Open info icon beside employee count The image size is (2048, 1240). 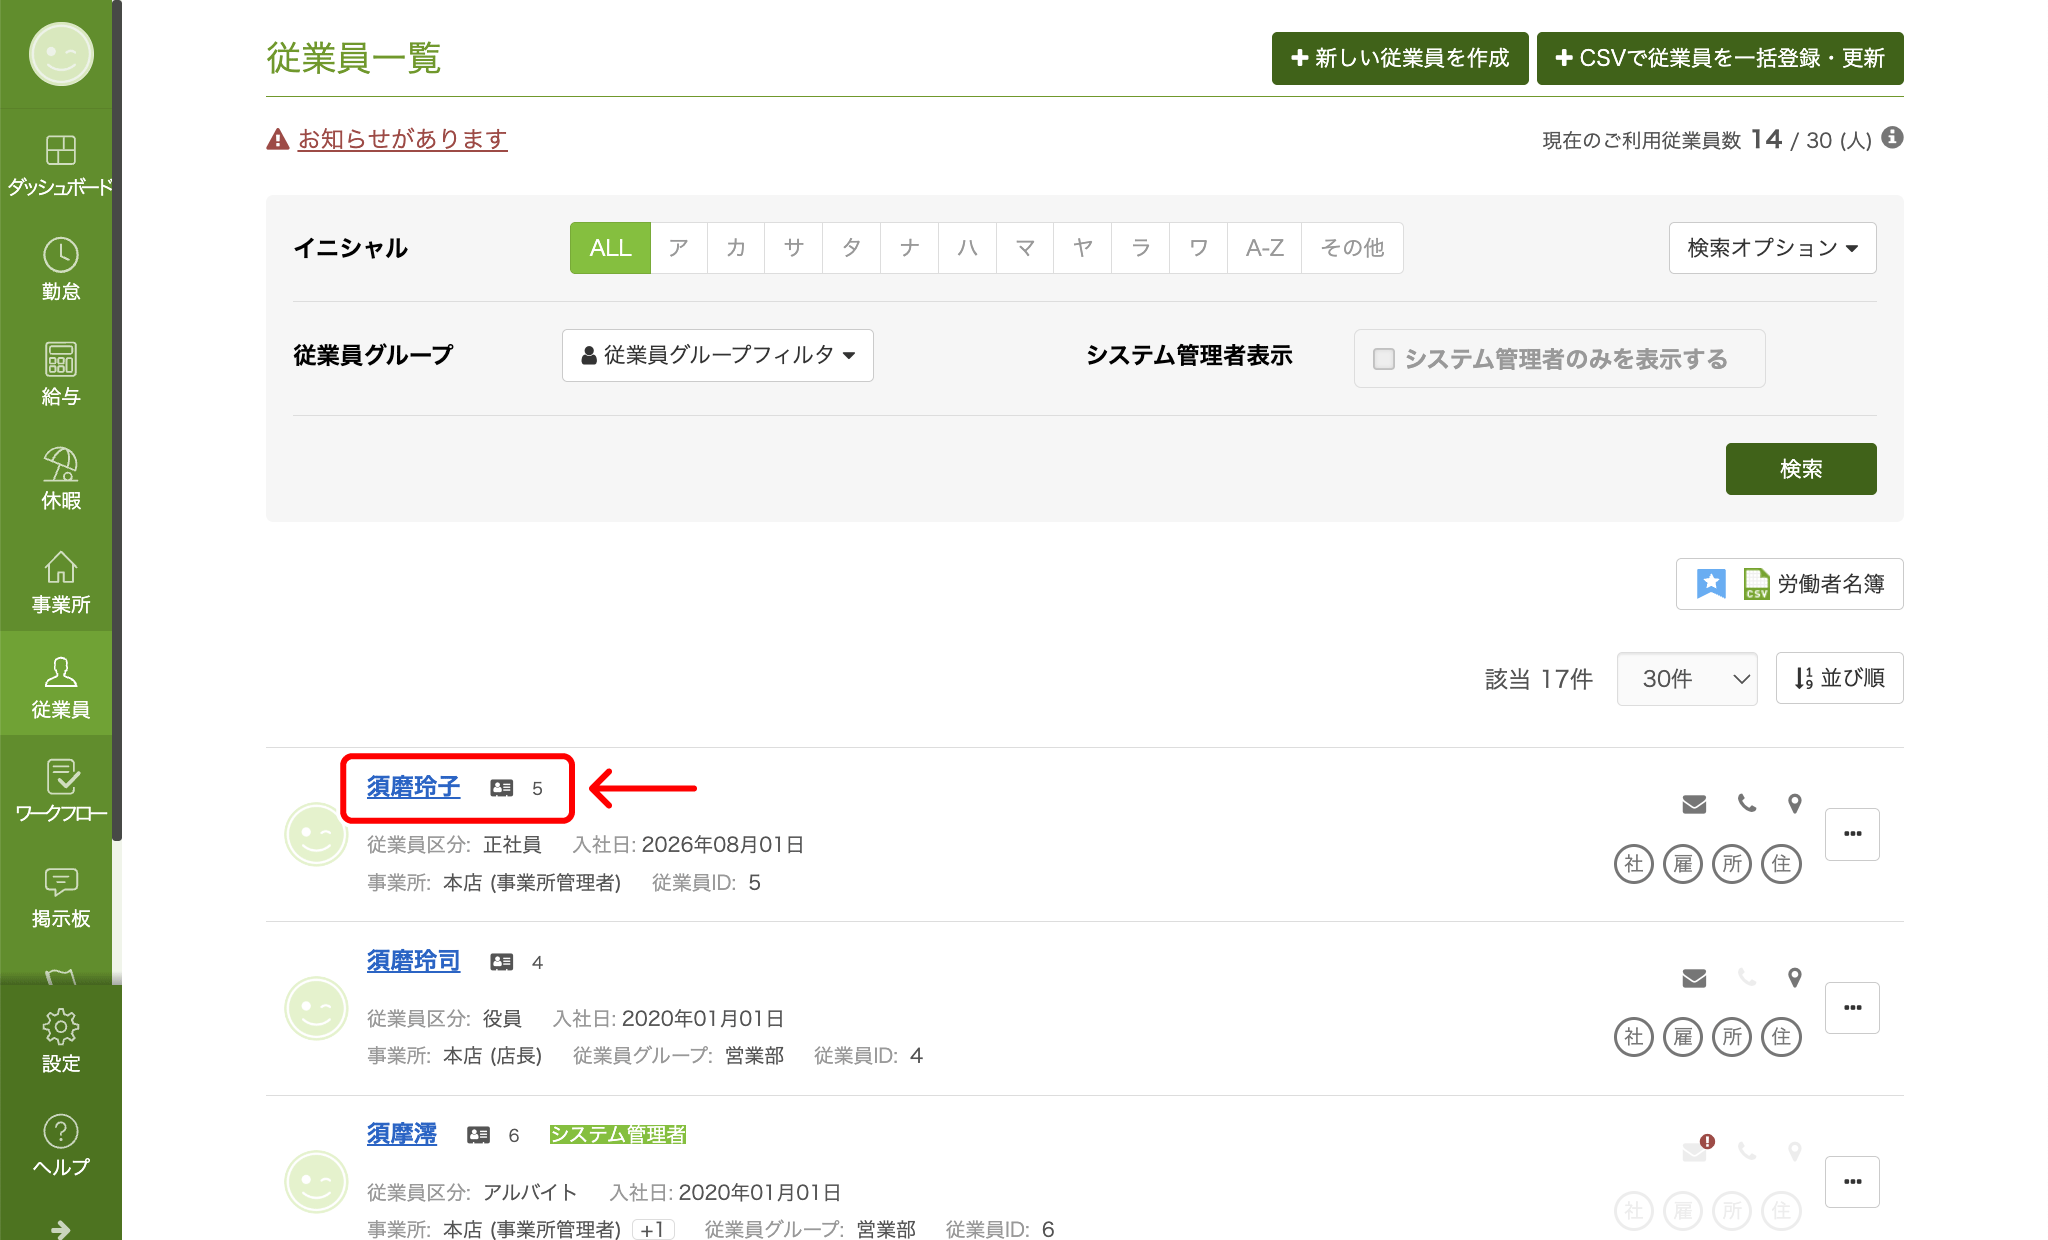[1892, 138]
